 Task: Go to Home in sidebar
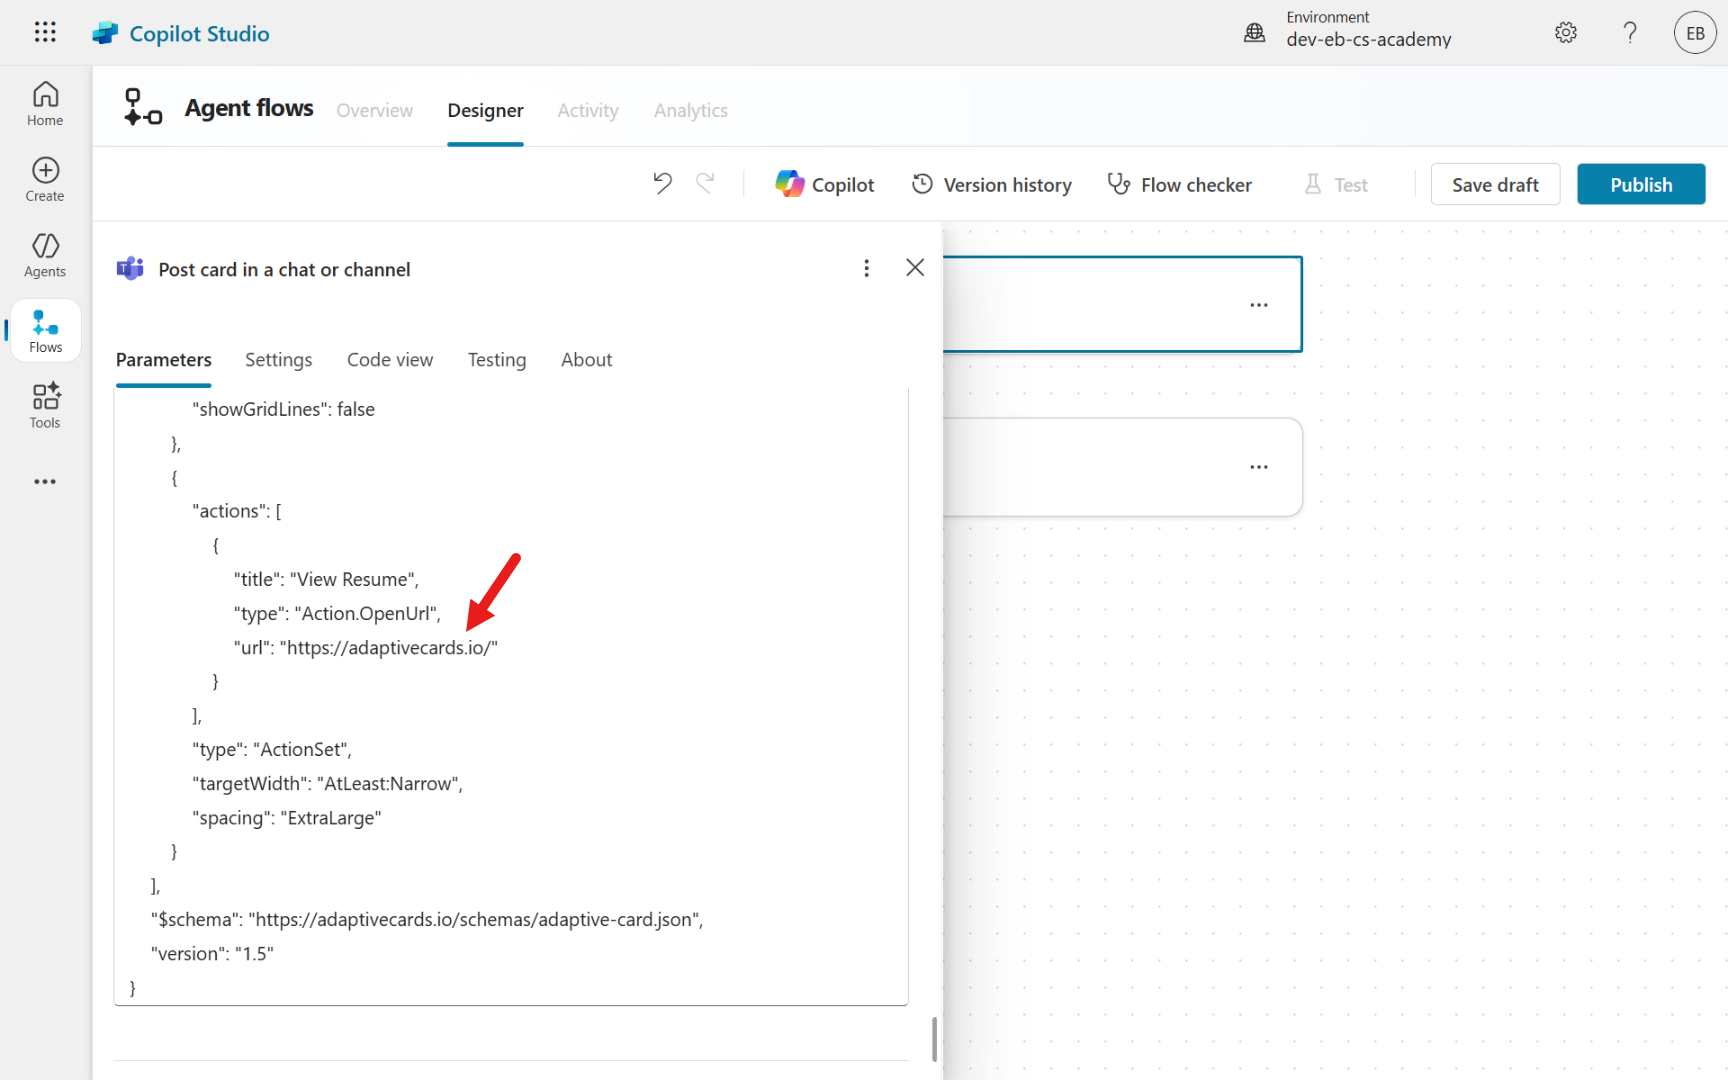[x=45, y=104]
